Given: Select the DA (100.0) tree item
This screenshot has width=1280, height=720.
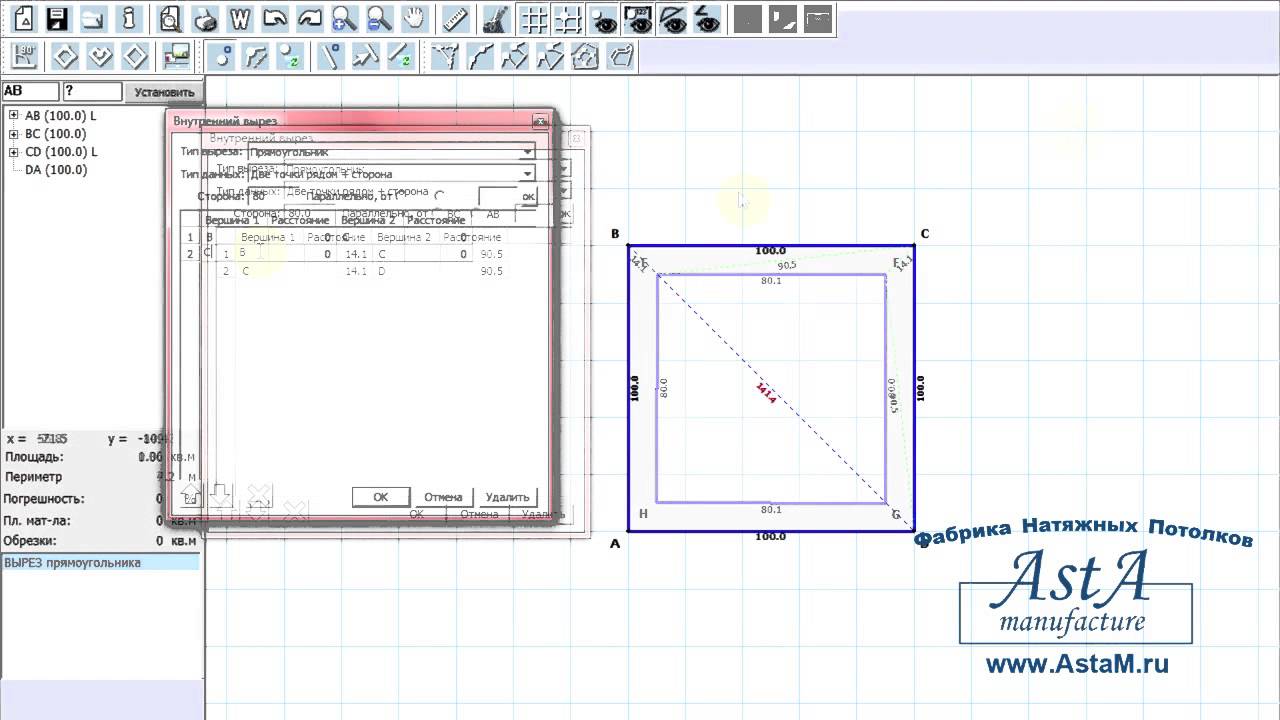Looking at the screenshot, I should (x=56, y=170).
